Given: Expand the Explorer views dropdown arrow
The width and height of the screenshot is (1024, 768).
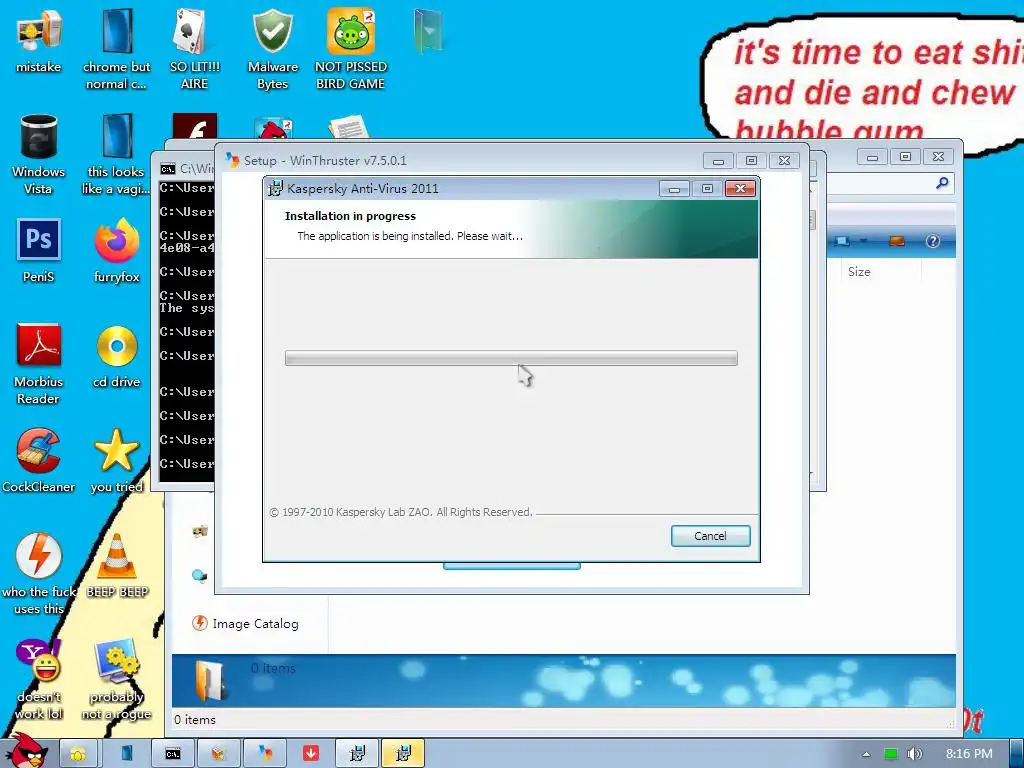Looking at the screenshot, I should [863, 241].
